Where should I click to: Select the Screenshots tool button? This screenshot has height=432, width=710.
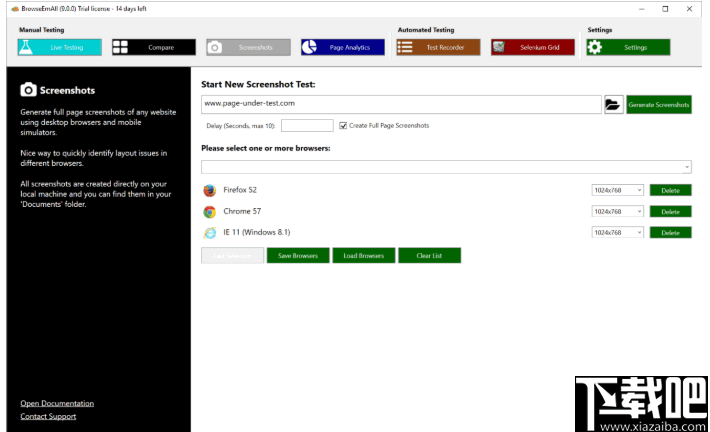click(x=248, y=47)
